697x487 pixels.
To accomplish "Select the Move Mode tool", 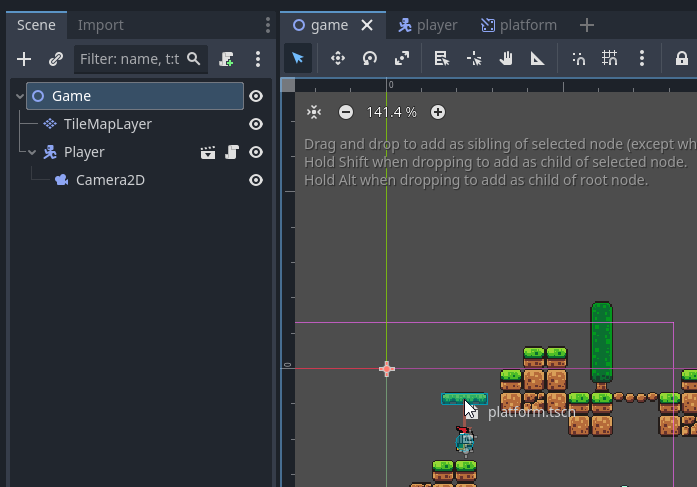I will tap(338, 59).
